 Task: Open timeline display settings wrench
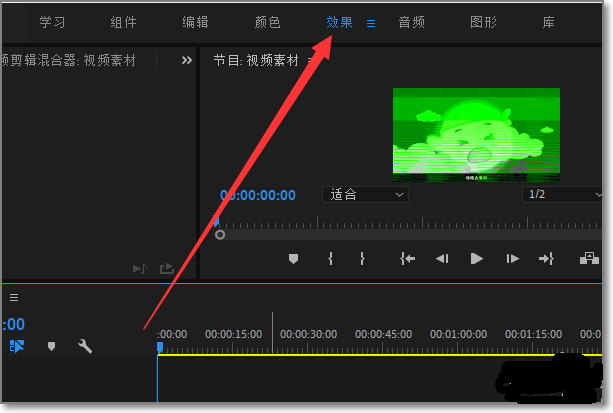(x=85, y=347)
